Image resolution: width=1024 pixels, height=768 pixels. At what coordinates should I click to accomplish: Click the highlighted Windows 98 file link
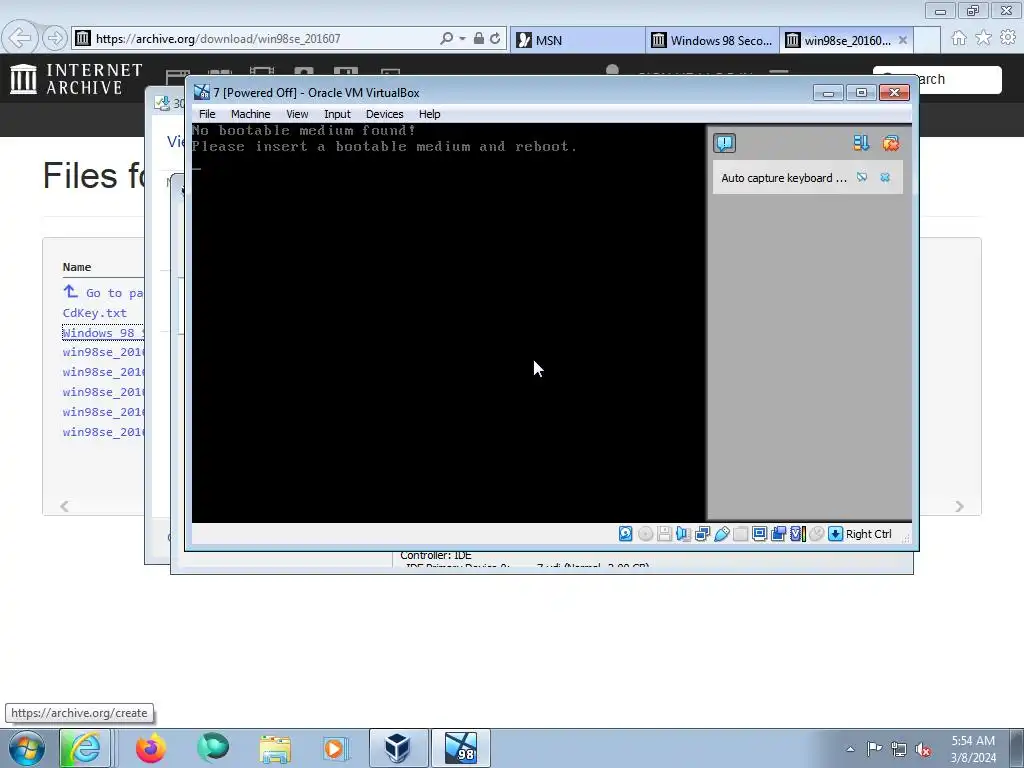[x=103, y=332]
